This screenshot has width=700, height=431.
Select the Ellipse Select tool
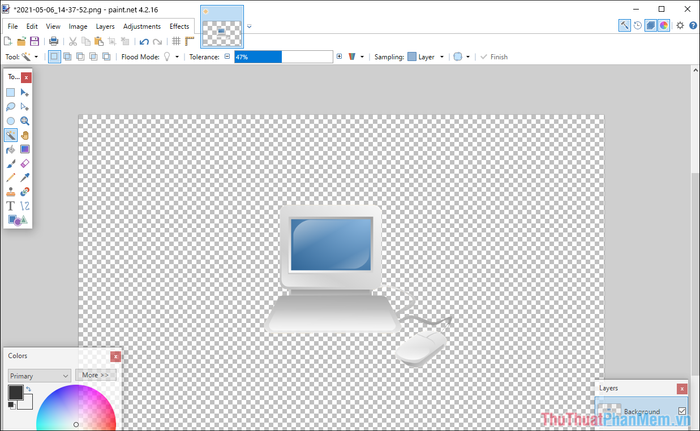pyautogui.click(x=11, y=121)
